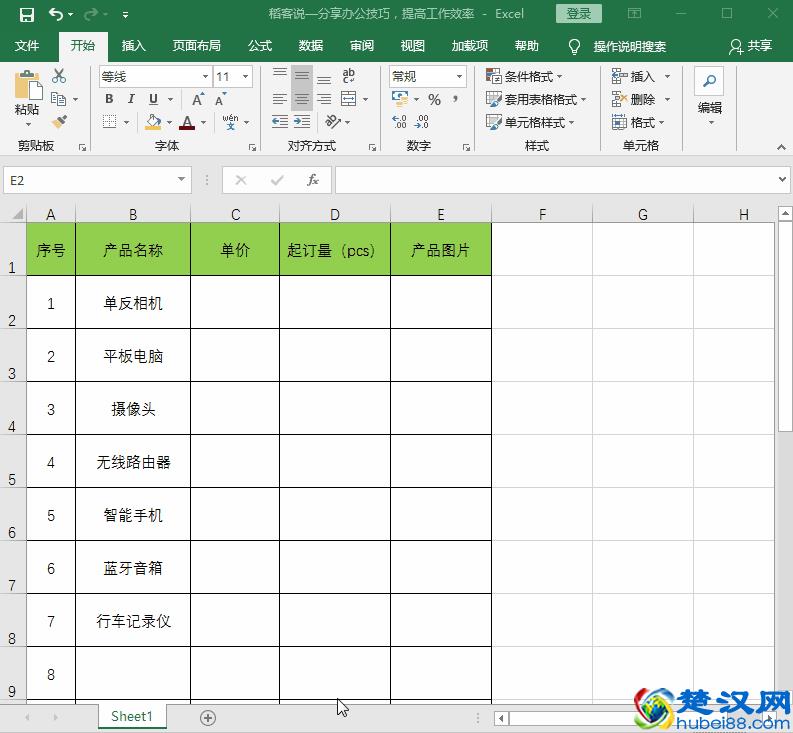Open the 单元格样式 cell styles dropdown

530,122
